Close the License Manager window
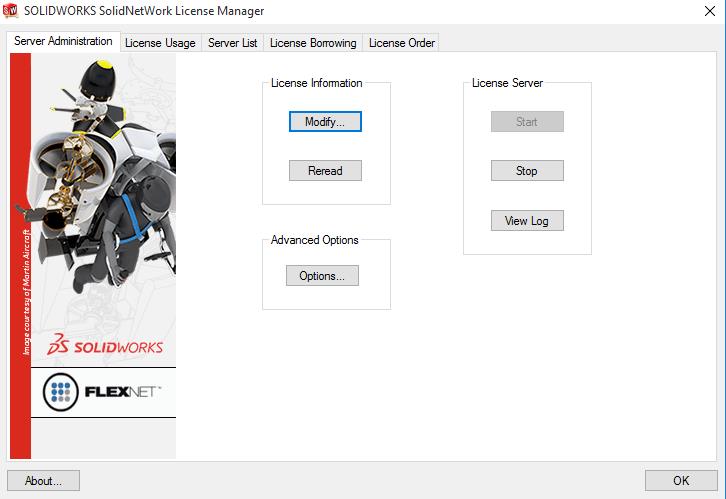 tap(702, 12)
